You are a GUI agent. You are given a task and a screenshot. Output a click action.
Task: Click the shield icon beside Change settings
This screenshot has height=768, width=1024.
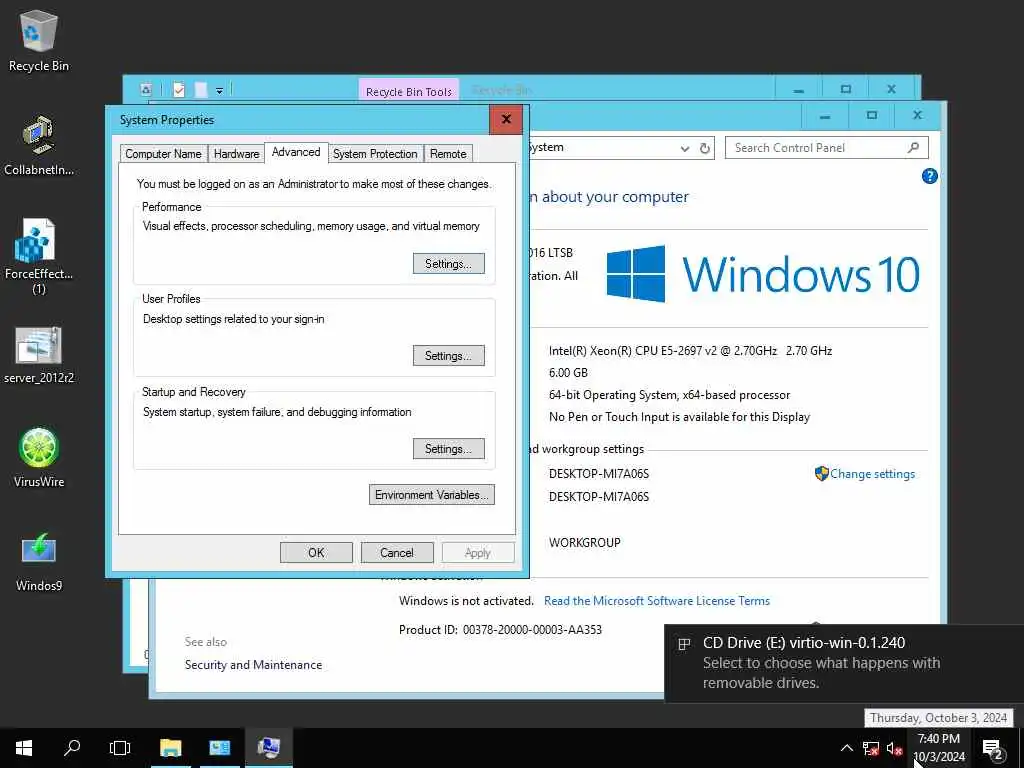tap(822, 473)
